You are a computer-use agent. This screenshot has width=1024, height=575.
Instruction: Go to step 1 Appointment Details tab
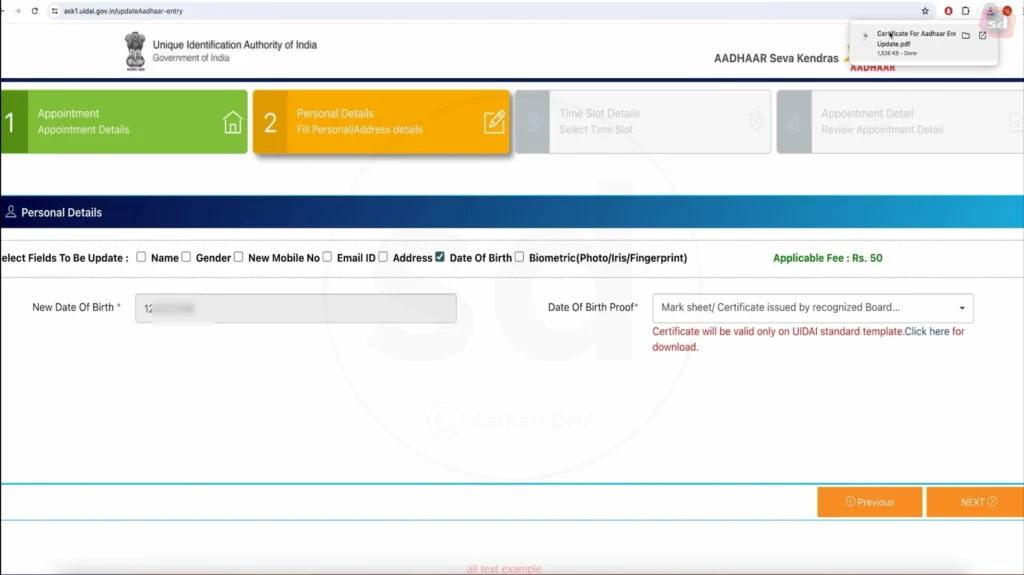point(124,121)
